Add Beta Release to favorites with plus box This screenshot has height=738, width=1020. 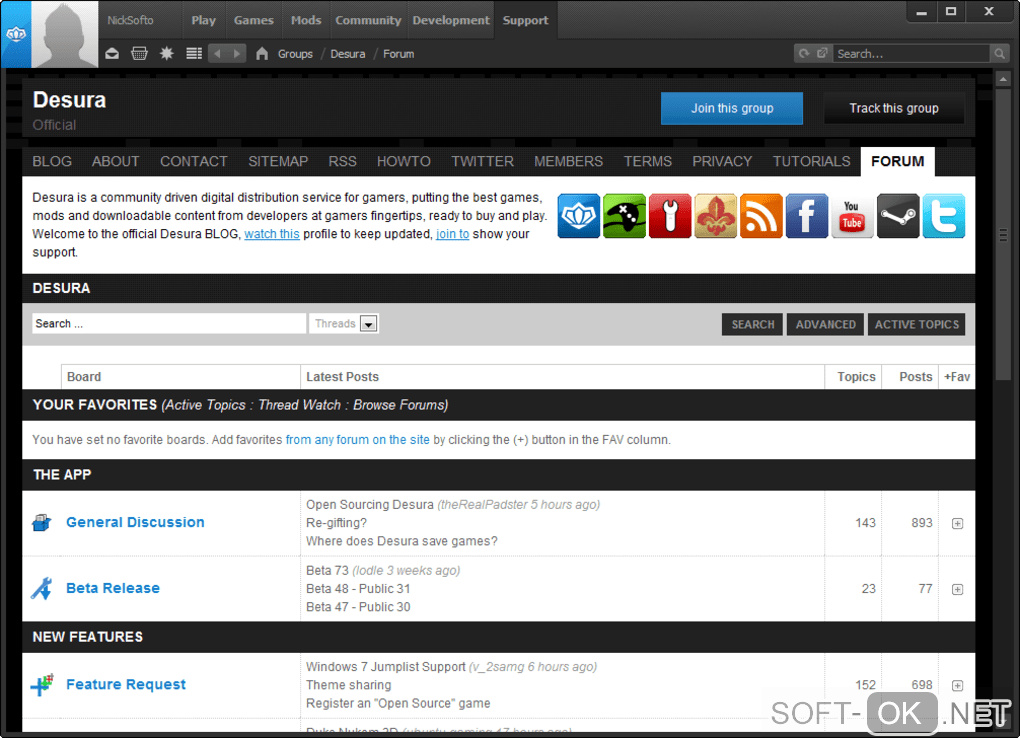pyautogui.click(x=957, y=589)
